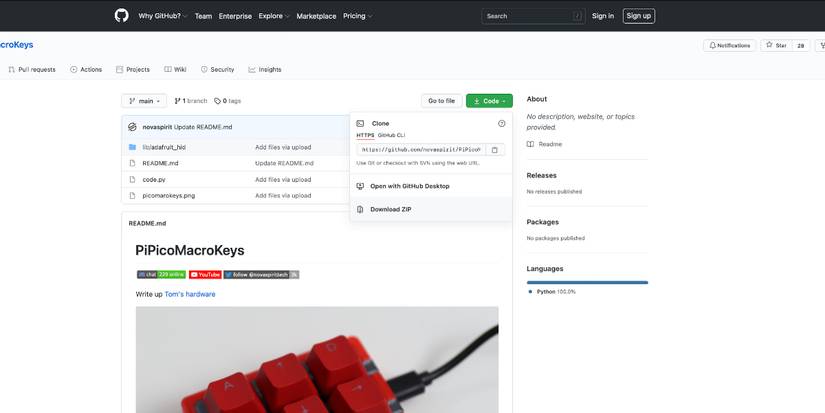Open the Releases heading
The image size is (825, 413).
click(541, 176)
